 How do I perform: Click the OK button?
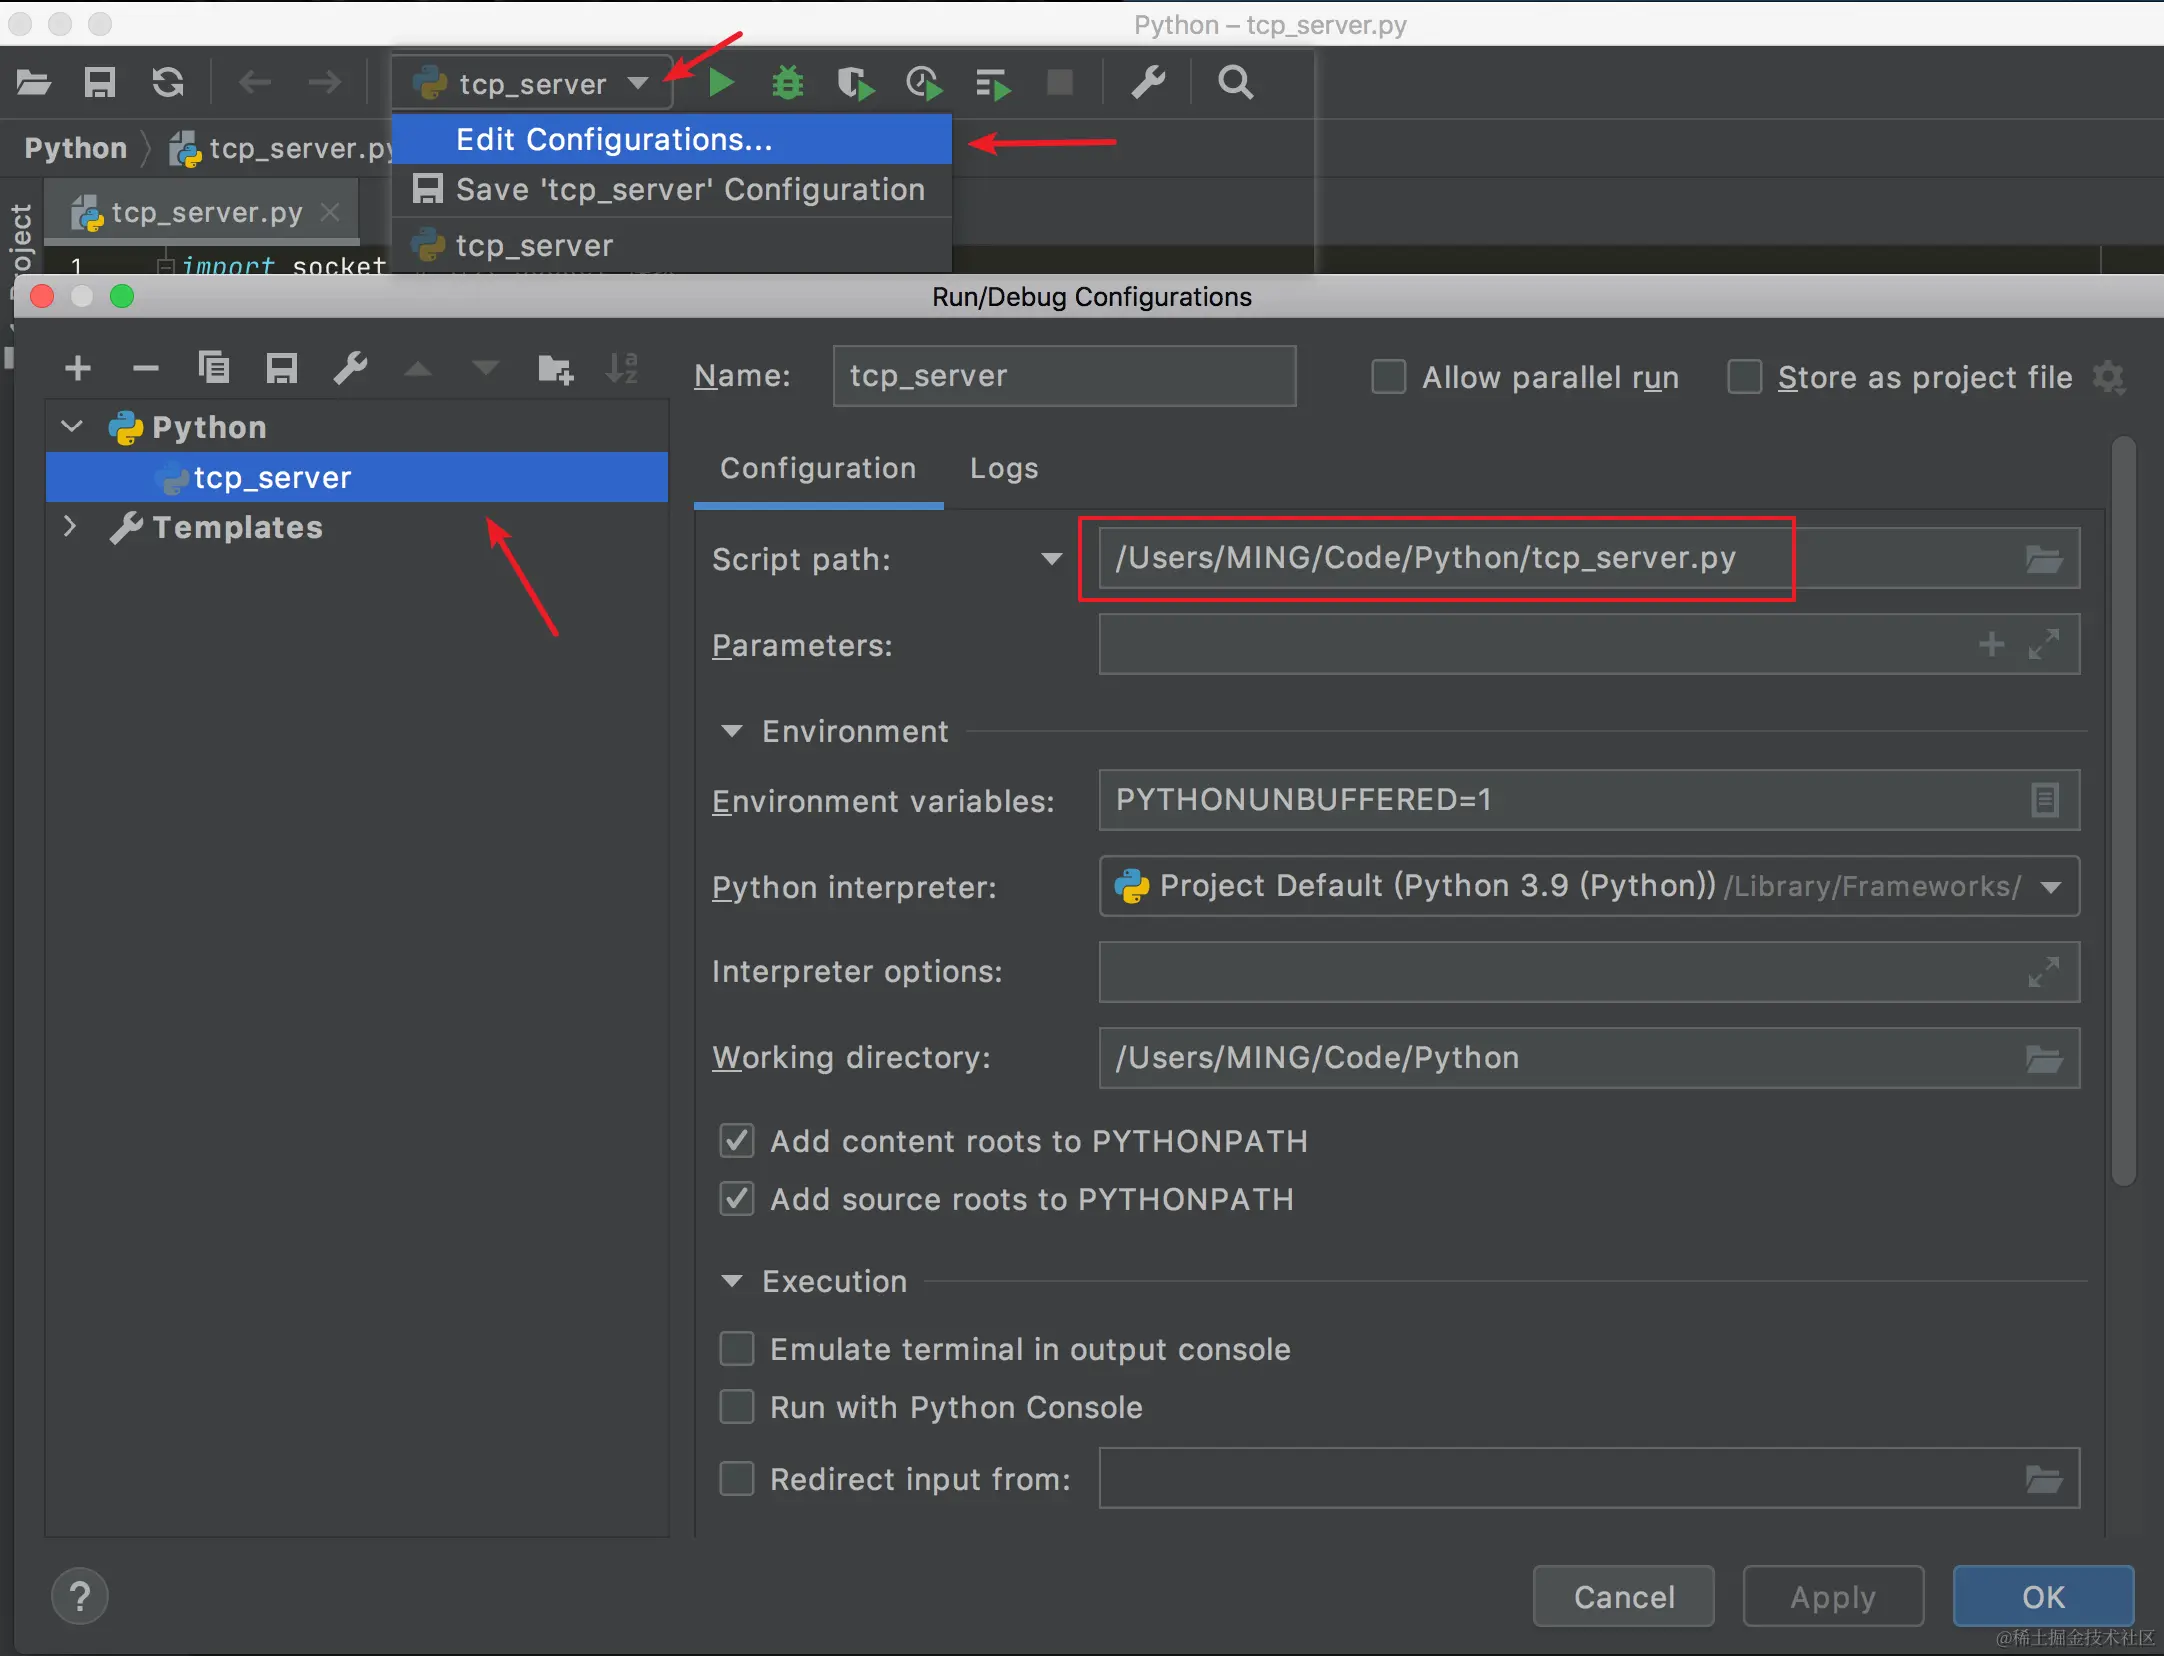tap(2042, 1597)
